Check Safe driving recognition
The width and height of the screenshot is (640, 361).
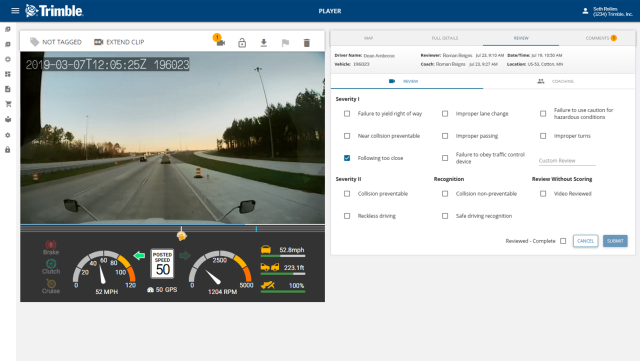pos(445,216)
